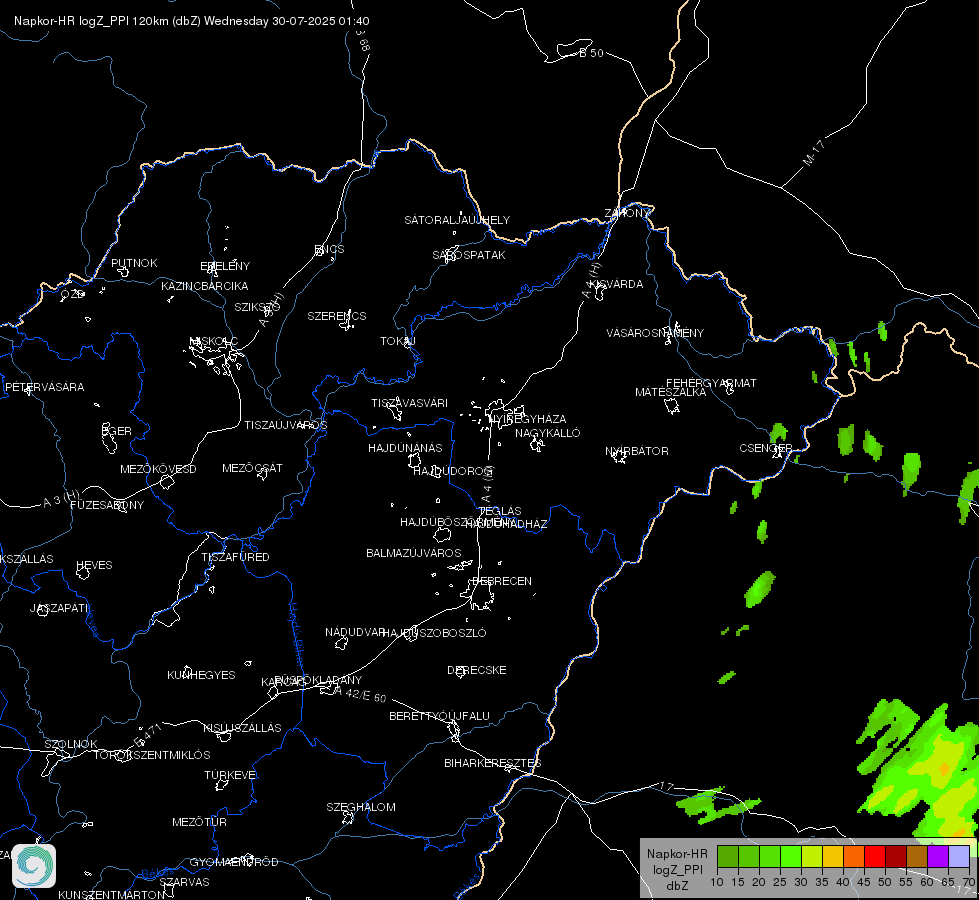The height and width of the screenshot is (900, 979).
Task: Click the EGER city label
Action: tap(117, 431)
